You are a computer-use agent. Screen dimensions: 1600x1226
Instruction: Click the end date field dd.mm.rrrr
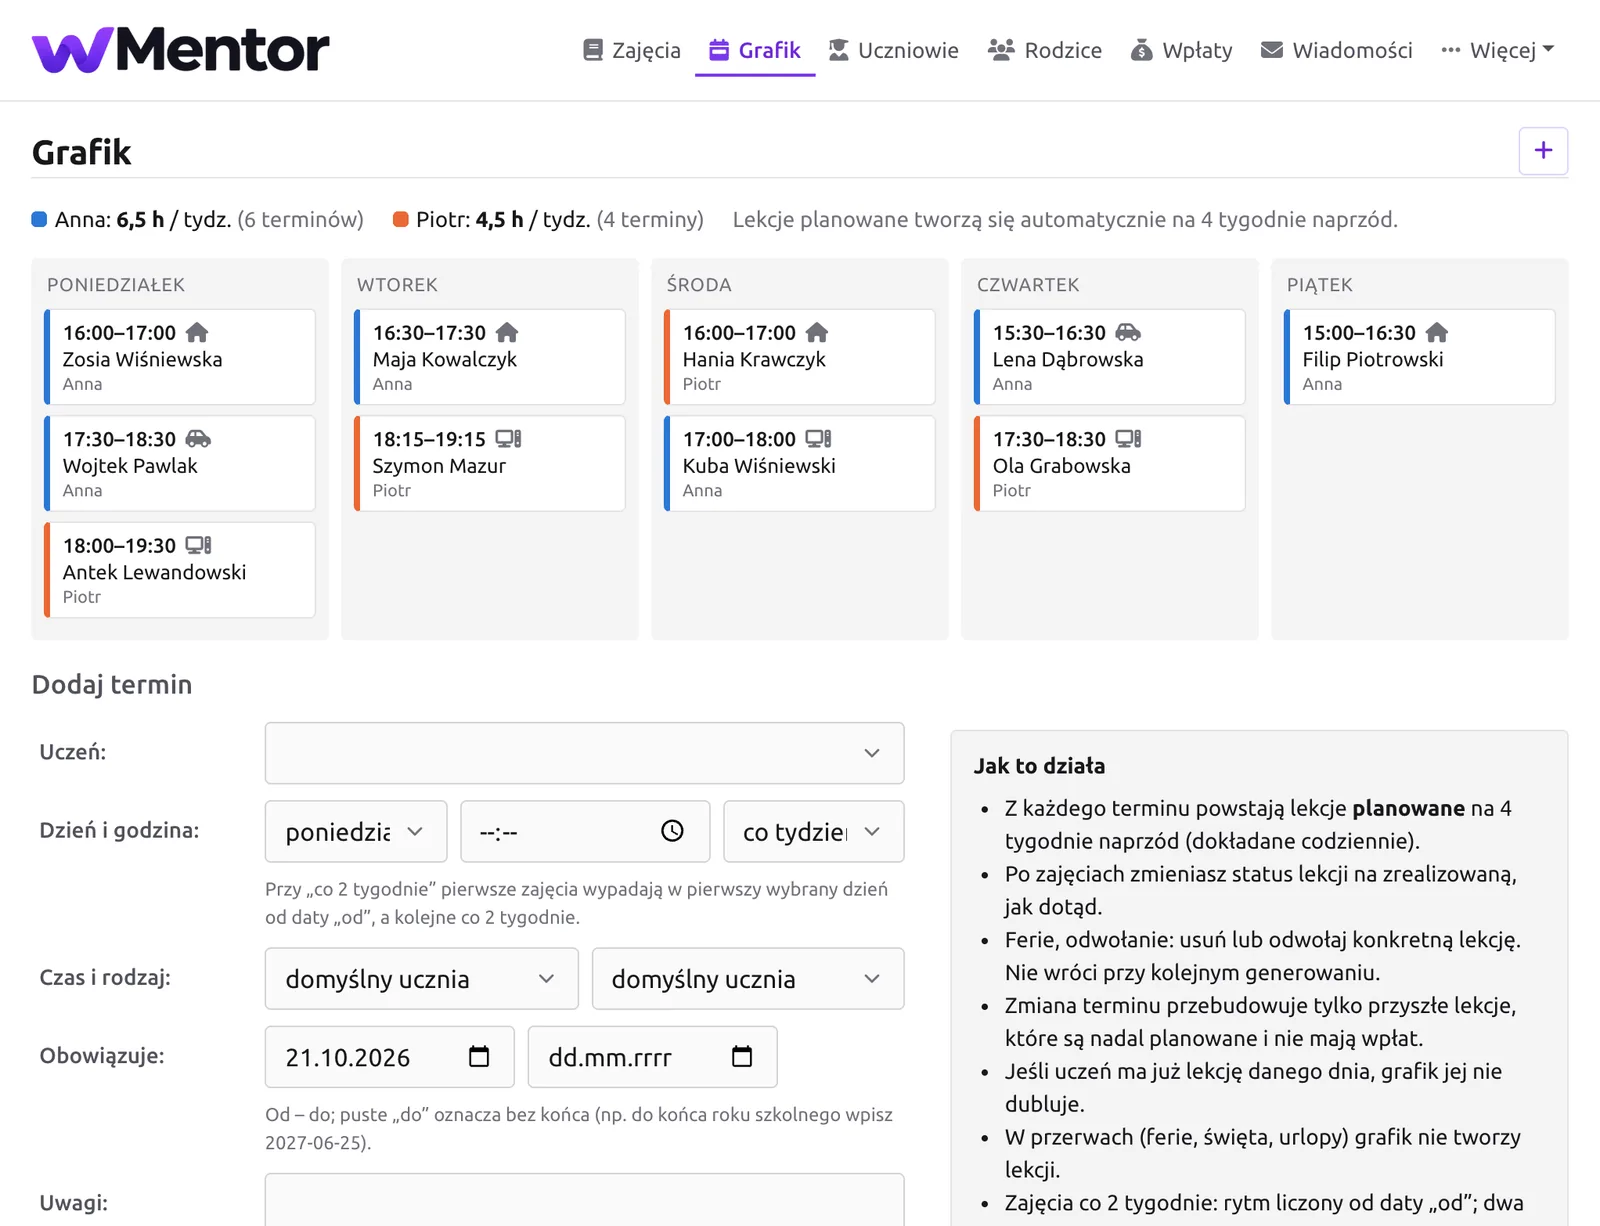click(x=653, y=1057)
